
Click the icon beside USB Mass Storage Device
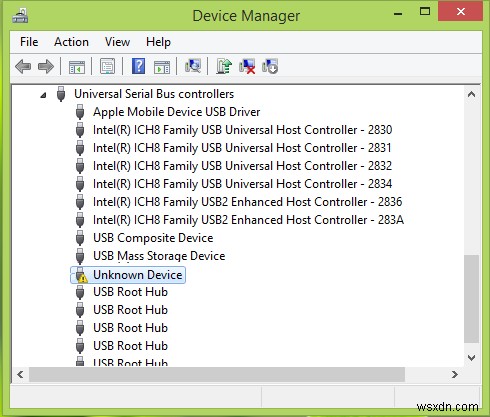click(x=80, y=256)
